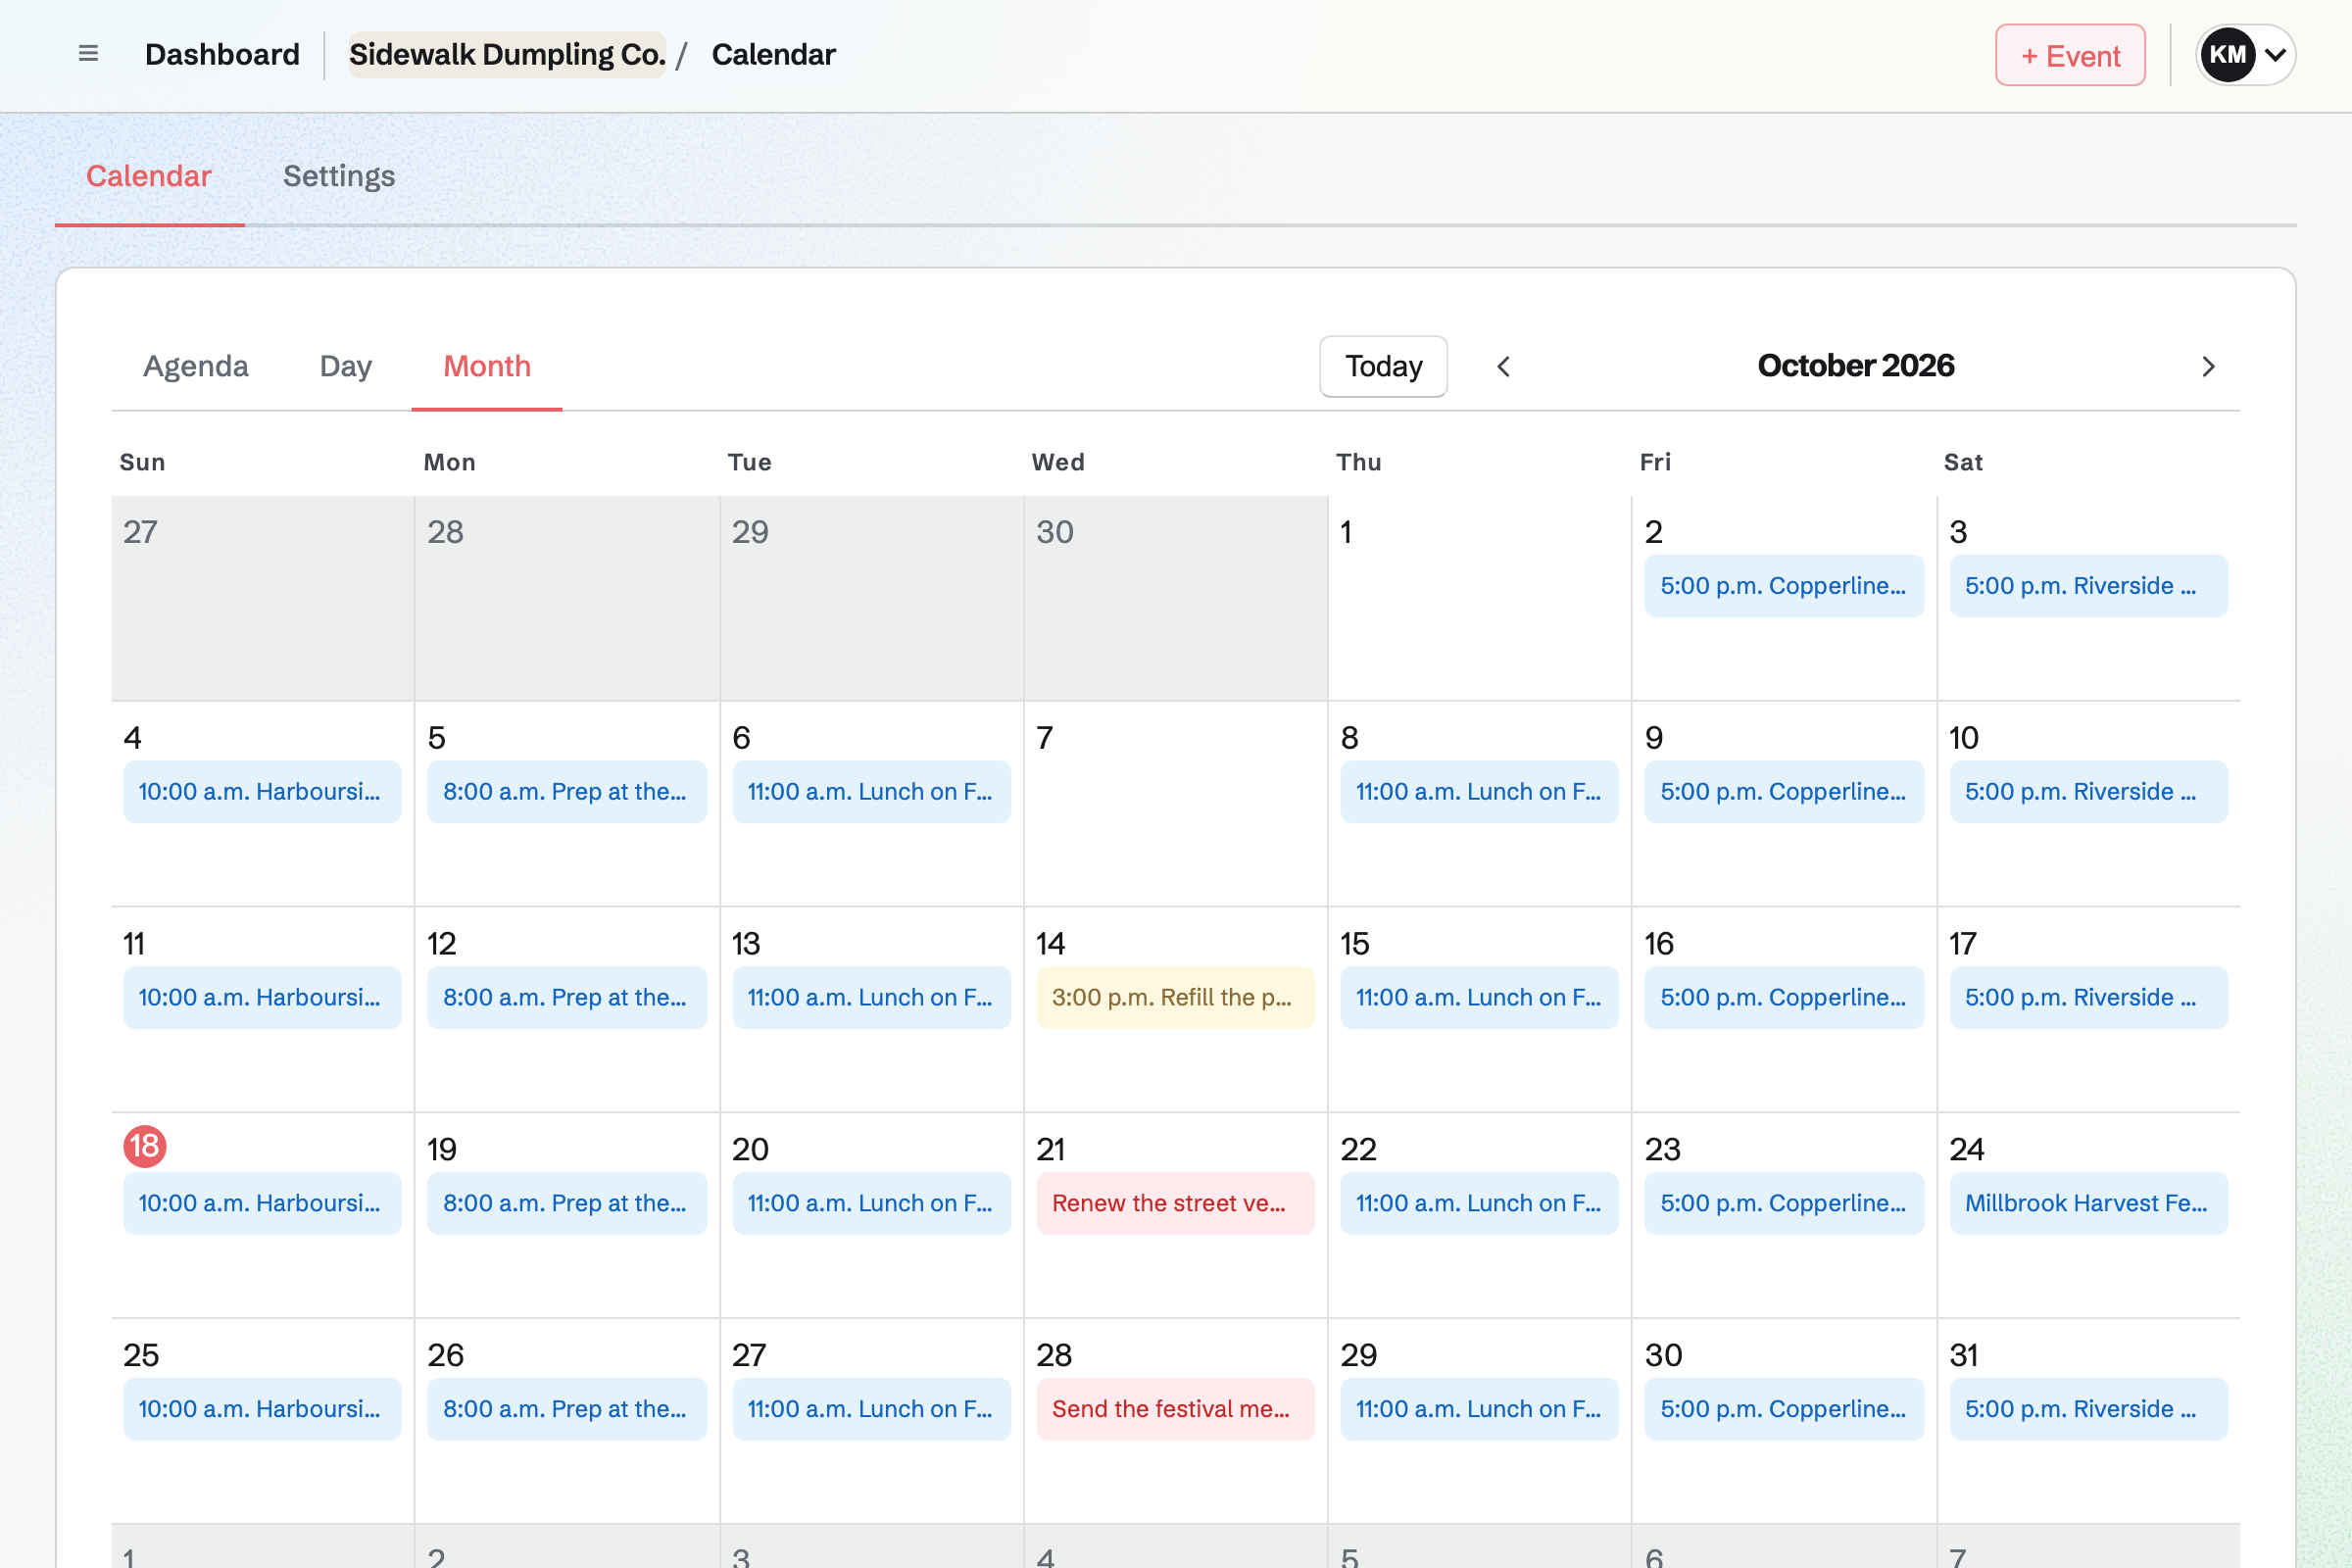
Task: Select the Month view tab
Action: (x=487, y=366)
